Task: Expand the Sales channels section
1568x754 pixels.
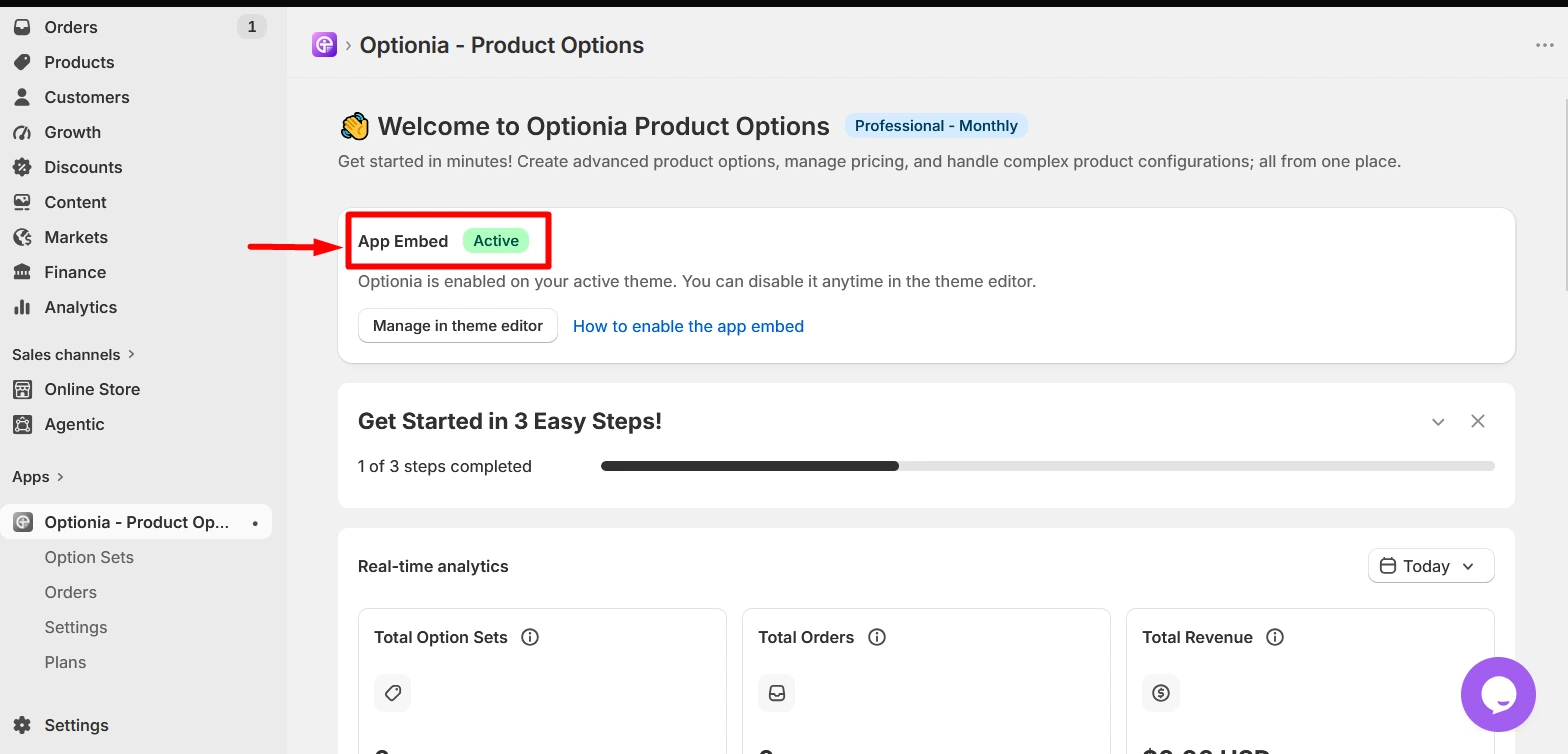Action: click(x=74, y=354)
